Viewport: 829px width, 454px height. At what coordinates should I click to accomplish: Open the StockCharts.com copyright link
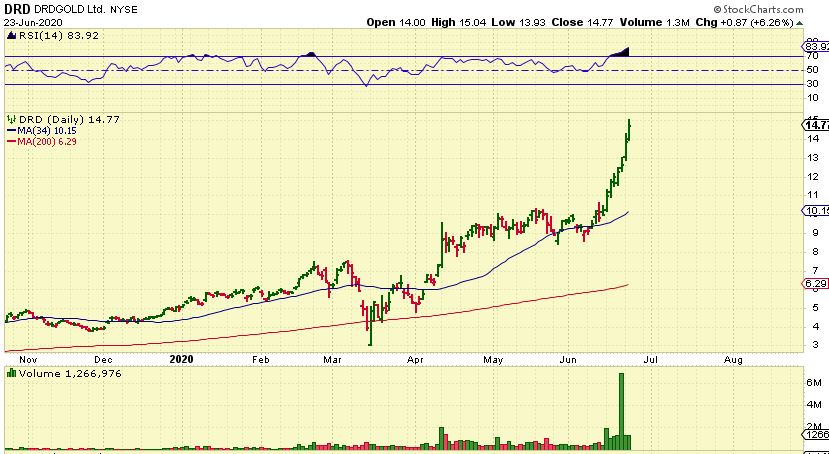(x=758, y=9)
